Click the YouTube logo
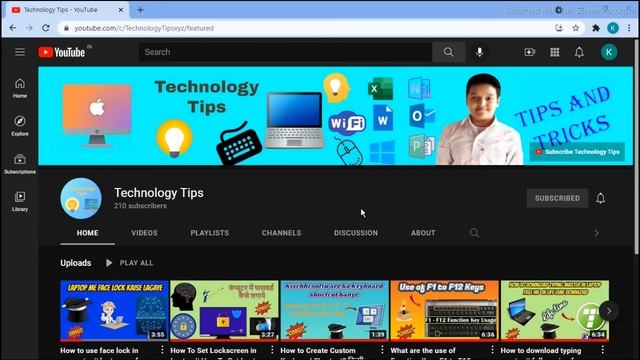Viewport: 640px width, 360px height. click(x=62, y=52)
